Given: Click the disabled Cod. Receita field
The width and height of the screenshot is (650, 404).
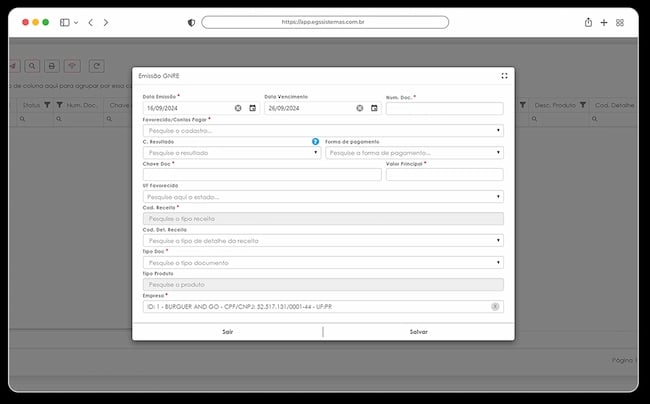Looking at the screenshot, I should [x=323, y=219].
